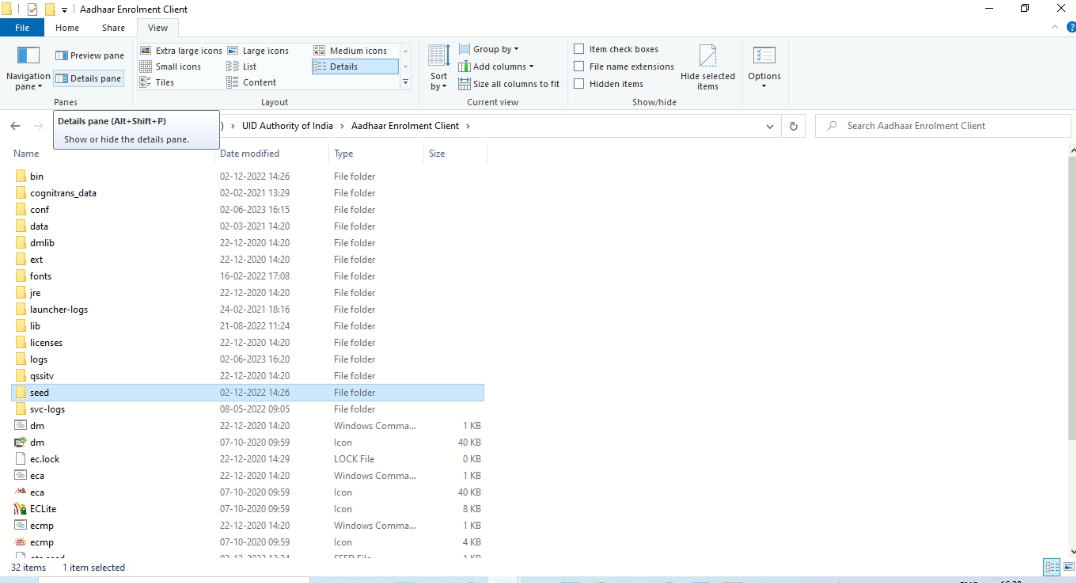
Task: Select the dm Icon file
Action: click(248, 442)
